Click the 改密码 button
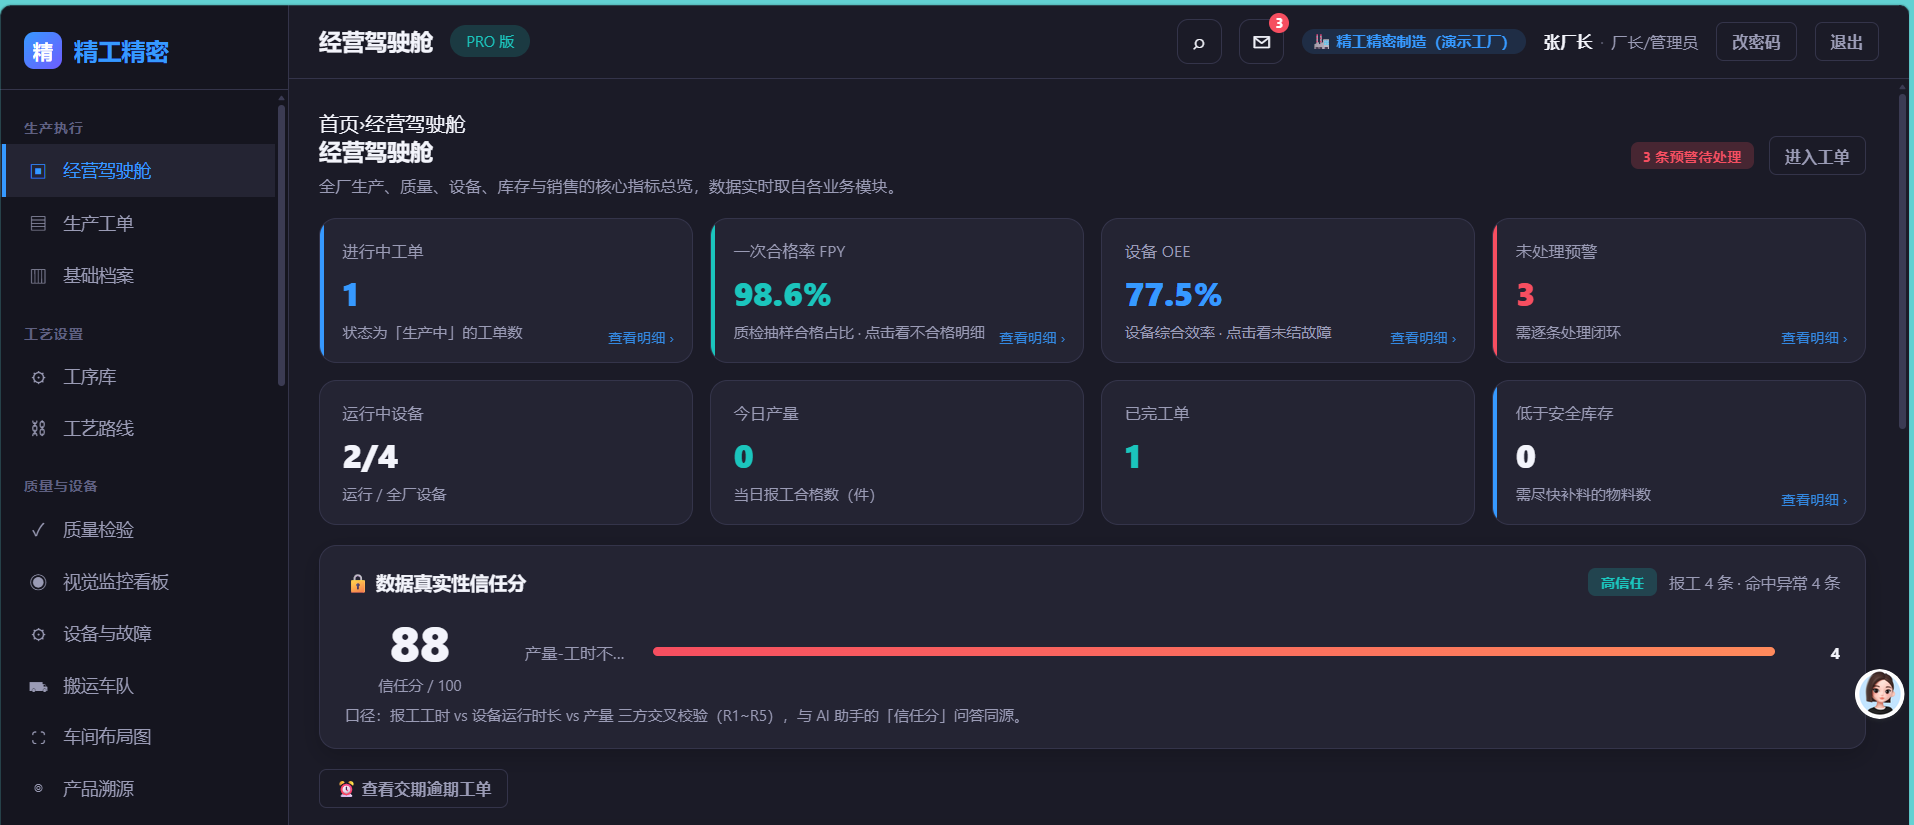 click(1756, 42)
